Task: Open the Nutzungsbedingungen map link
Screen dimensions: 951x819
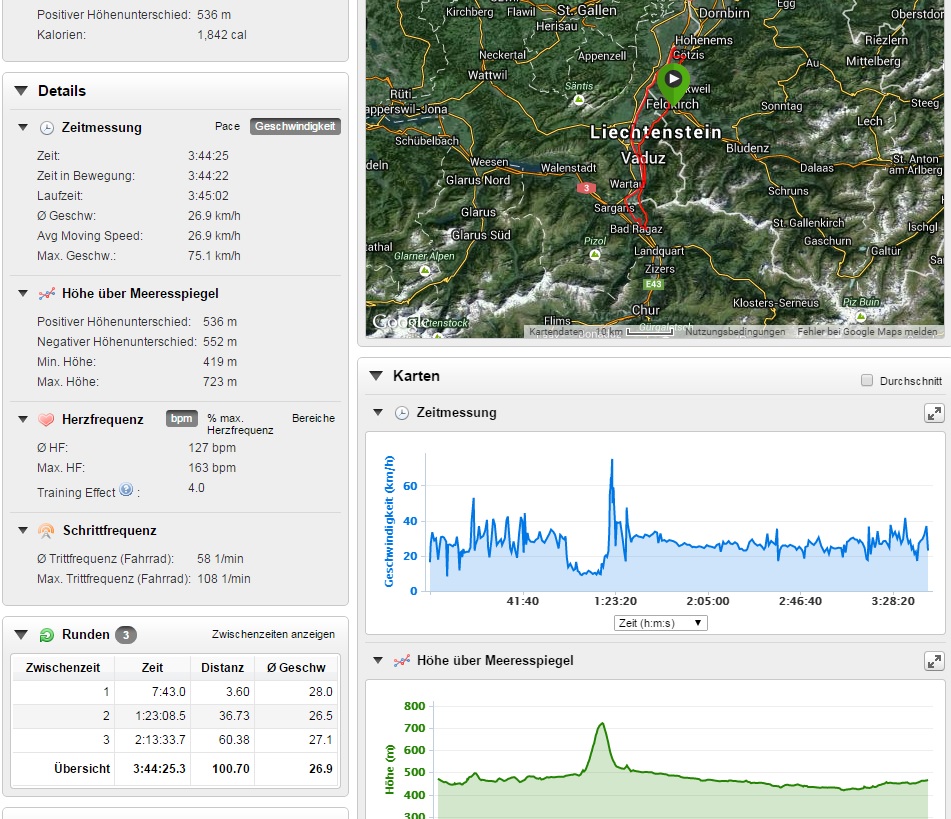Action: tap(734, 332)
